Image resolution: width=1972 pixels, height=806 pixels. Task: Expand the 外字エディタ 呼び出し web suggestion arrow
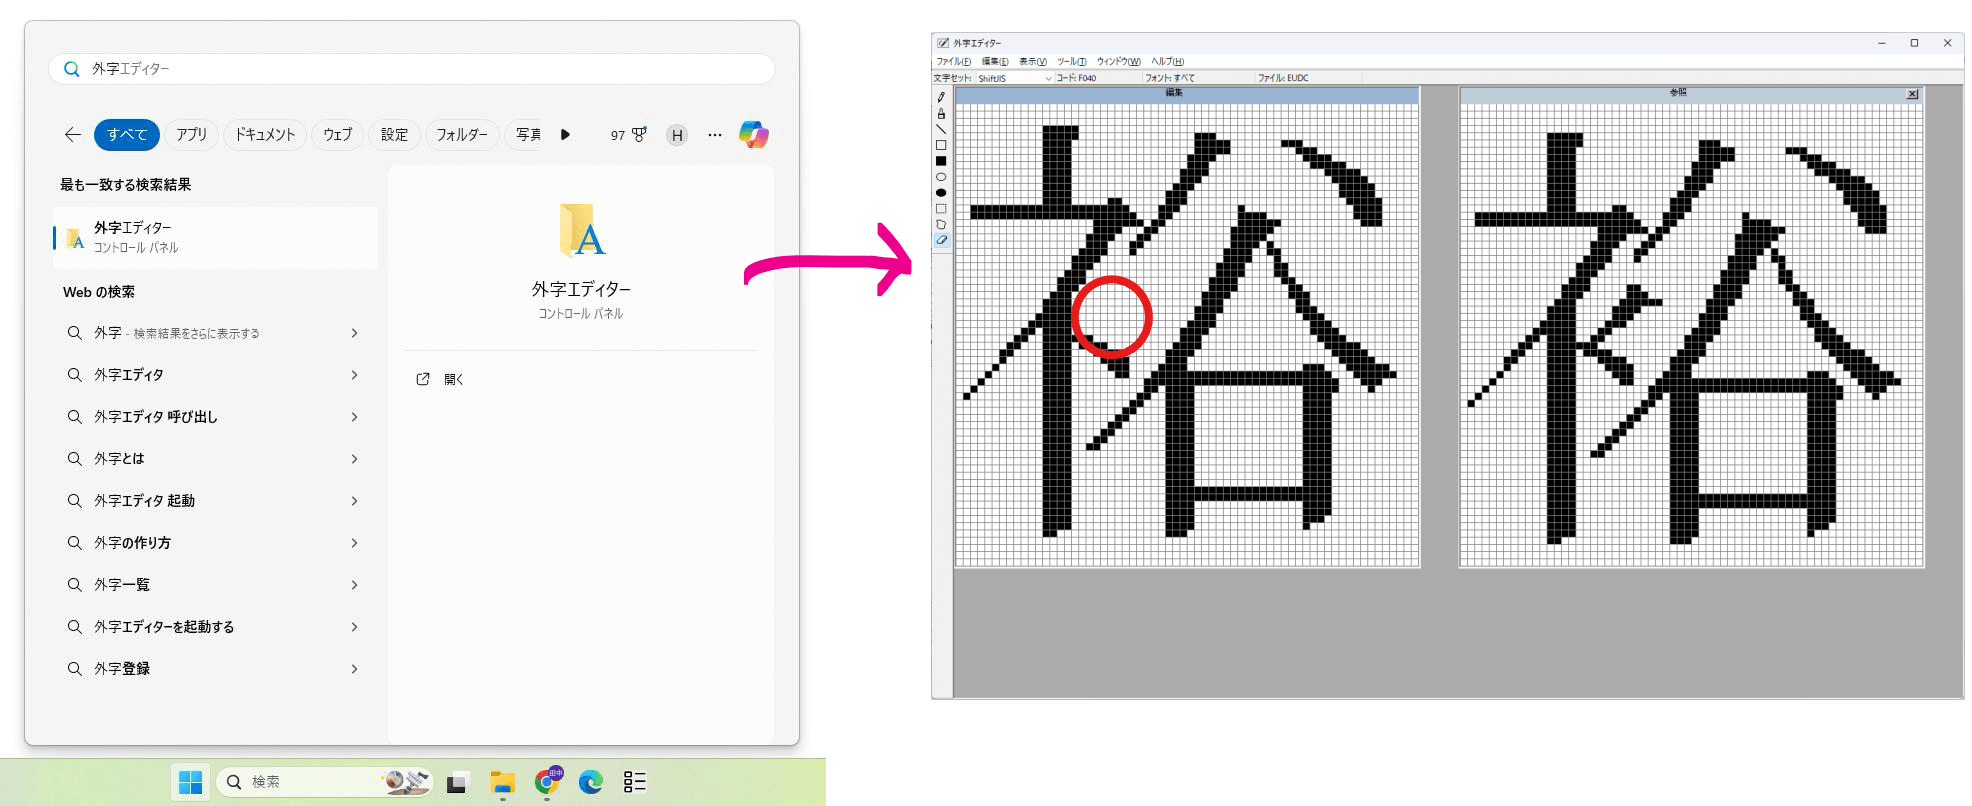(354, 417)
